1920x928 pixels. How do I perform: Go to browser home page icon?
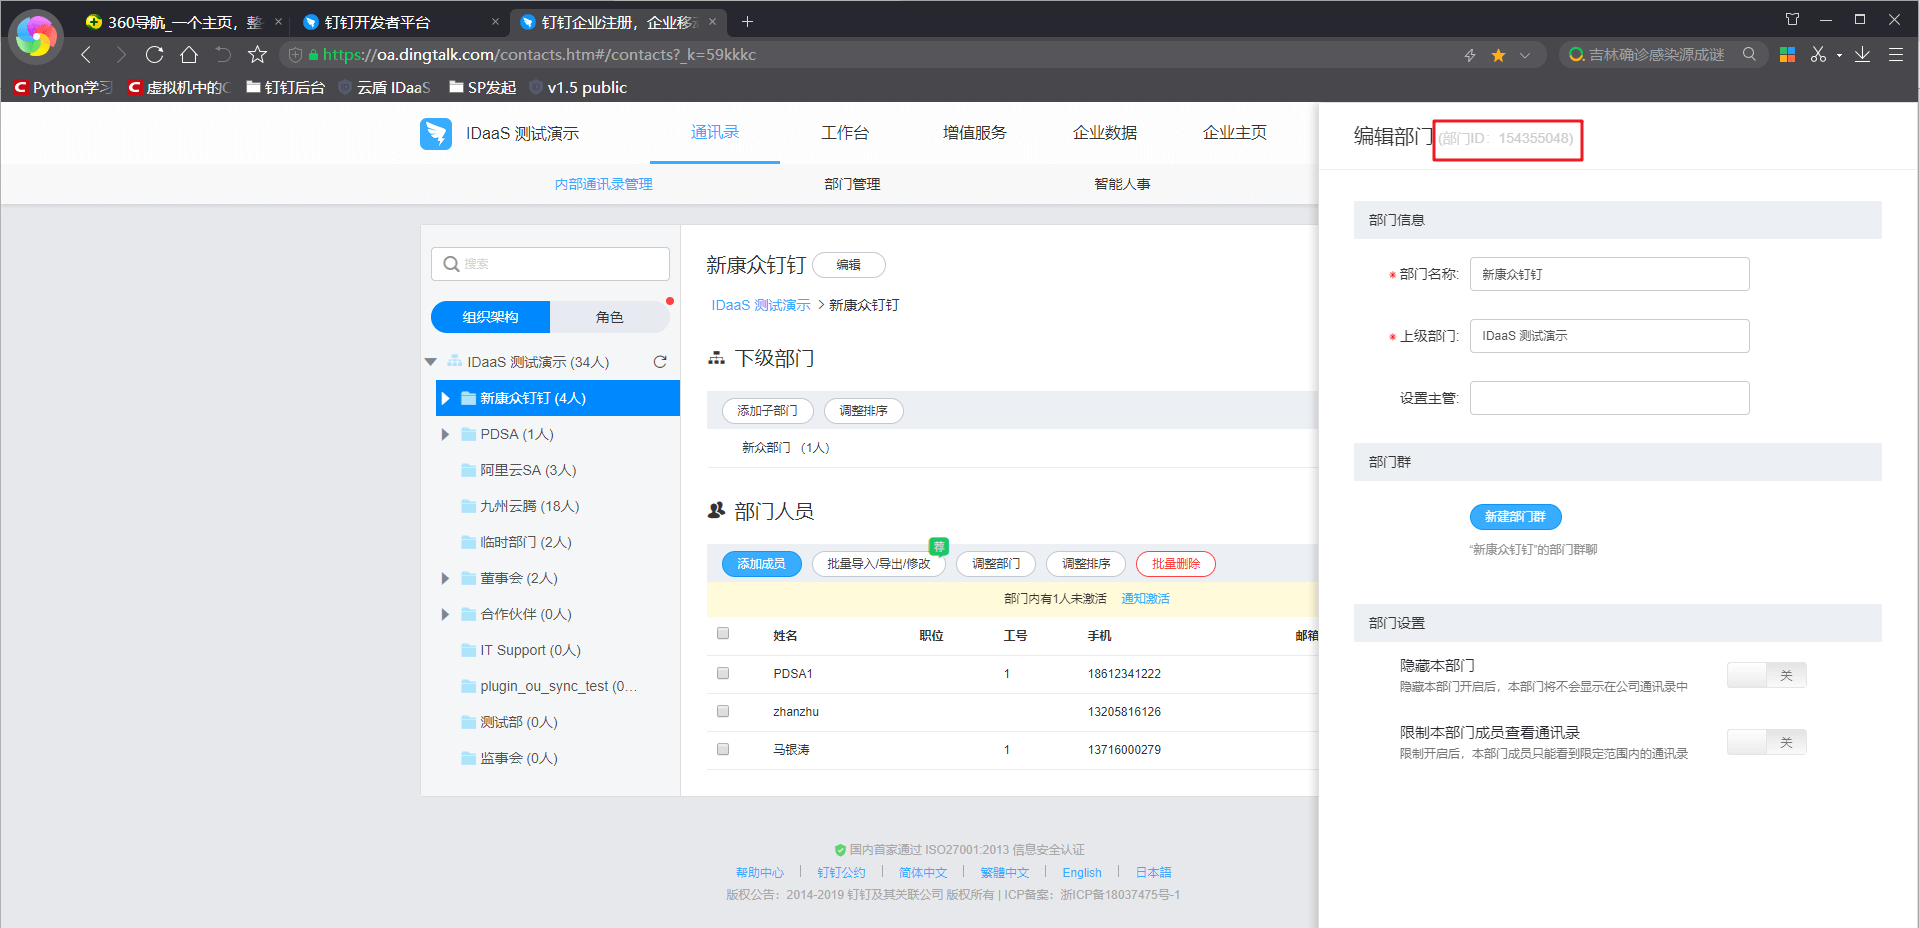(x=189, y=55)
